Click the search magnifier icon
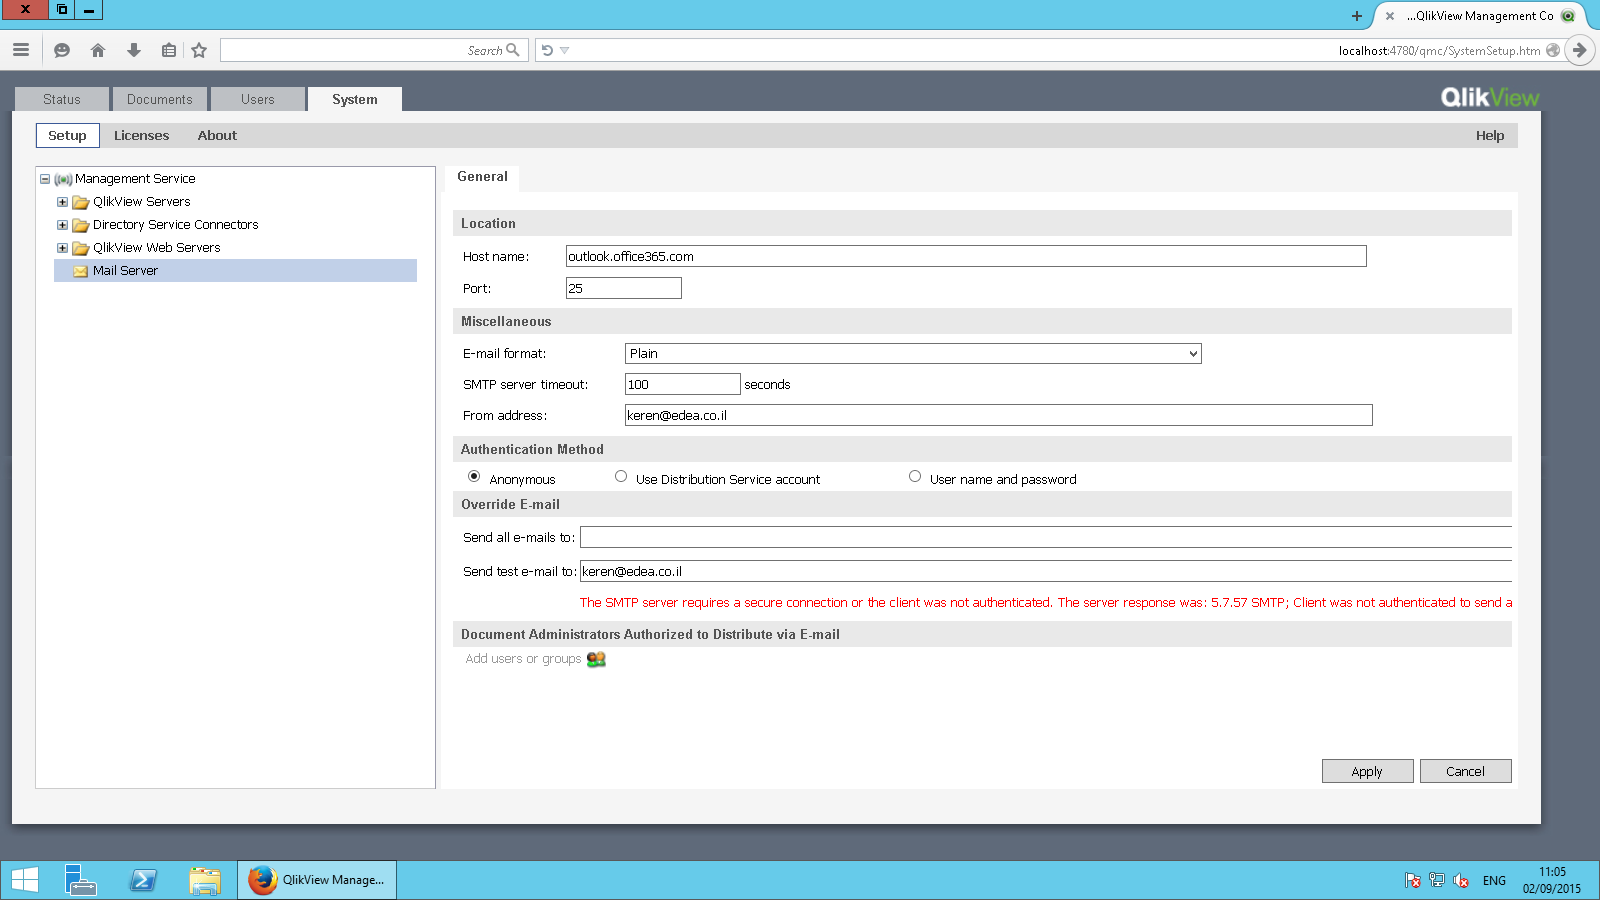 513,50
